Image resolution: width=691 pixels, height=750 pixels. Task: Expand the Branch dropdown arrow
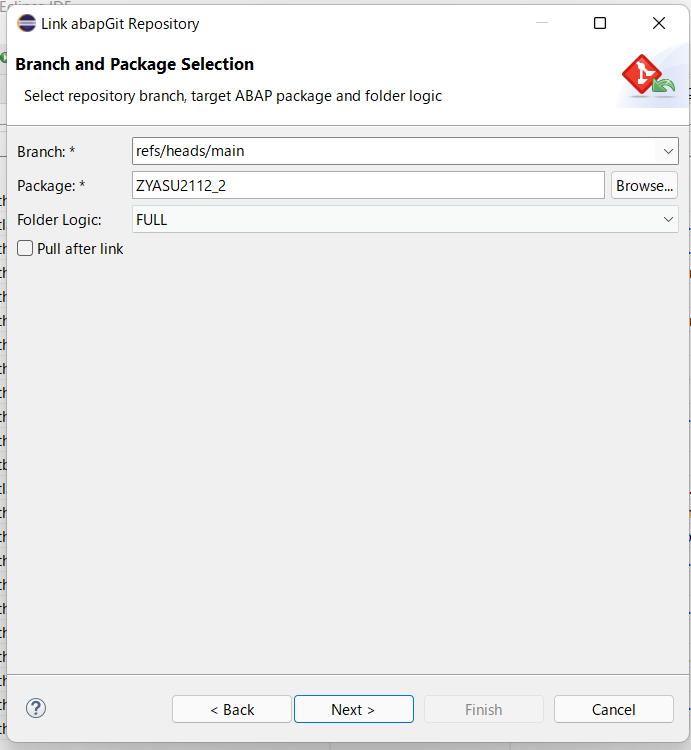click(x=667, y=151)
